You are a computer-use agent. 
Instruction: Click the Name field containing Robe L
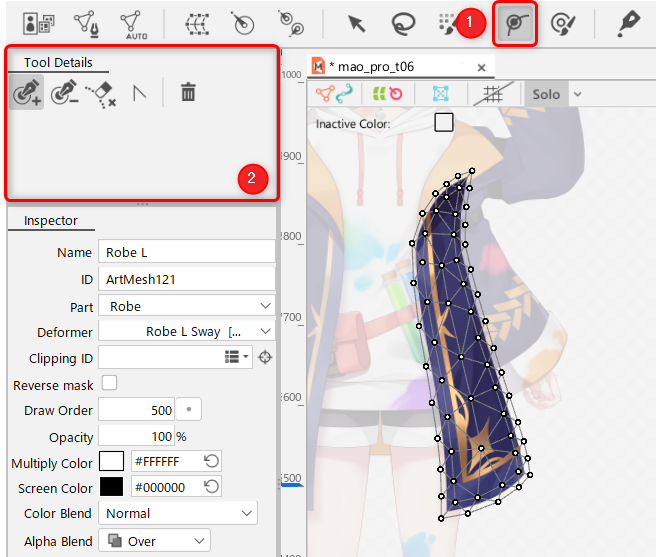(186, 253)
